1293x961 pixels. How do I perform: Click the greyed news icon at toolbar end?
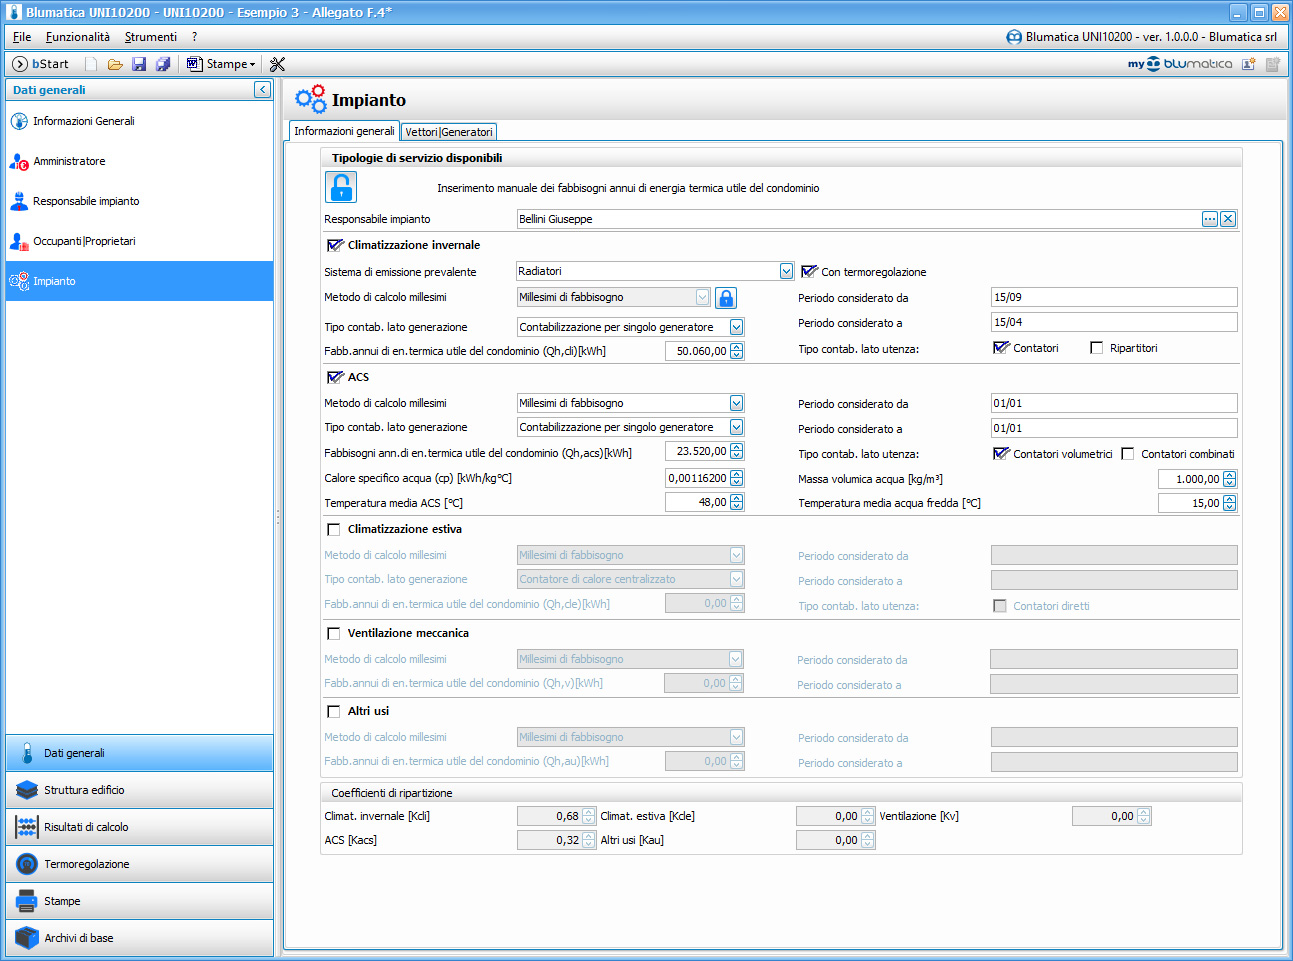(x=1273, y=64)
